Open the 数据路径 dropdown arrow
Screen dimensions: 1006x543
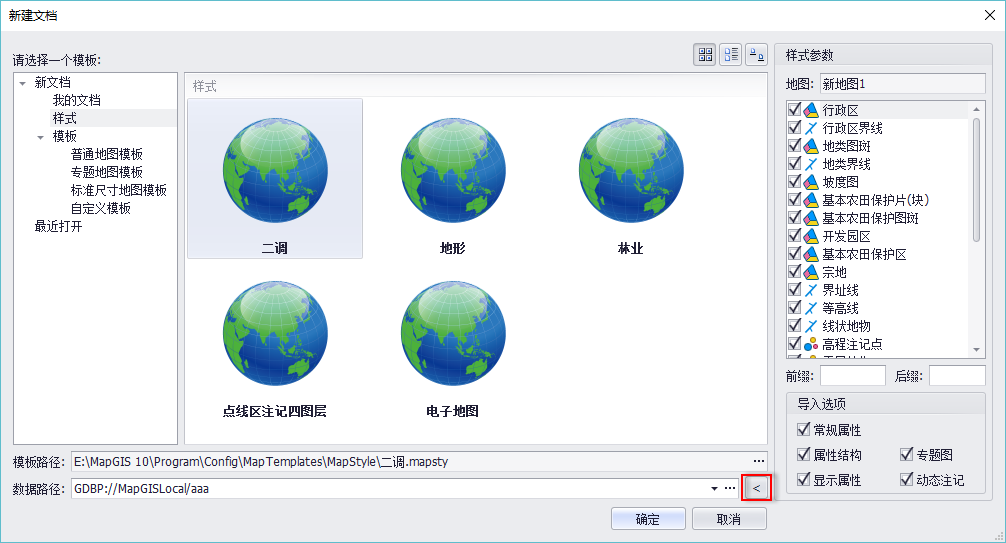[714, 488]
